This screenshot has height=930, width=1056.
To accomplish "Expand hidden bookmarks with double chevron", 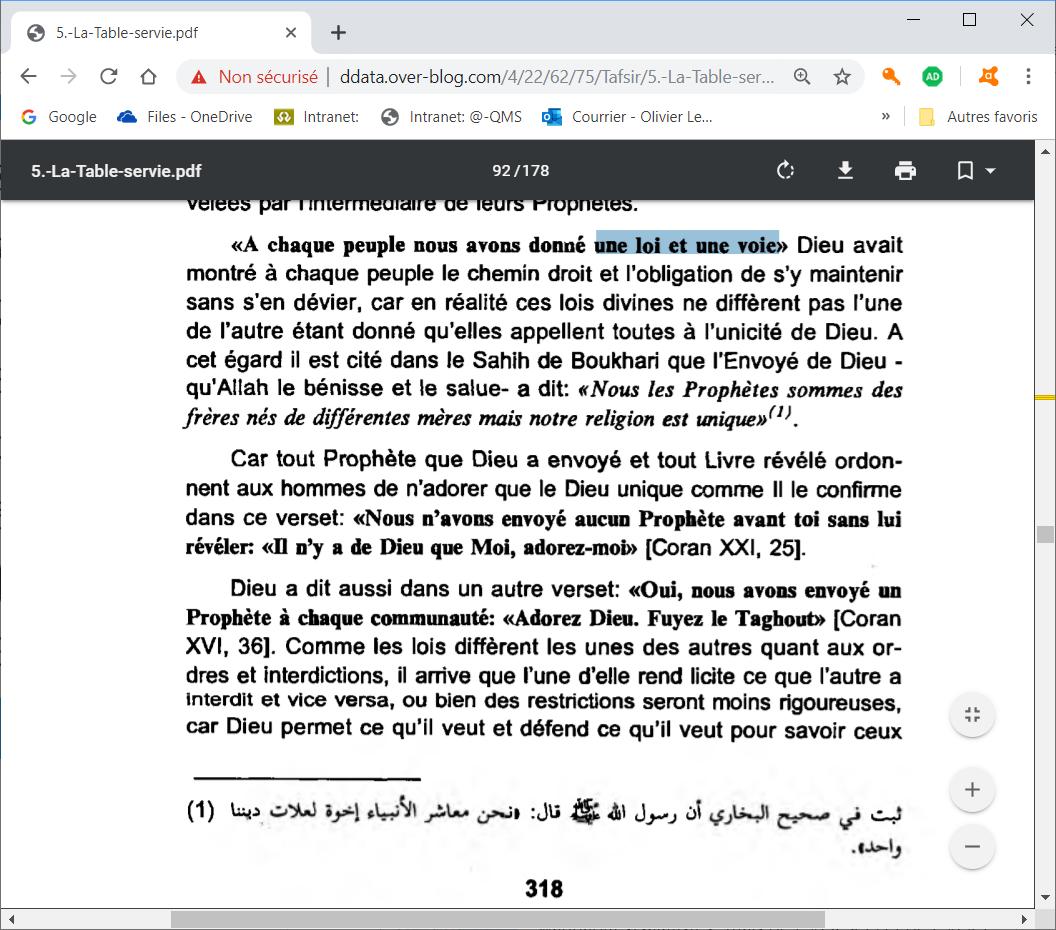I will tap(886, 117).
